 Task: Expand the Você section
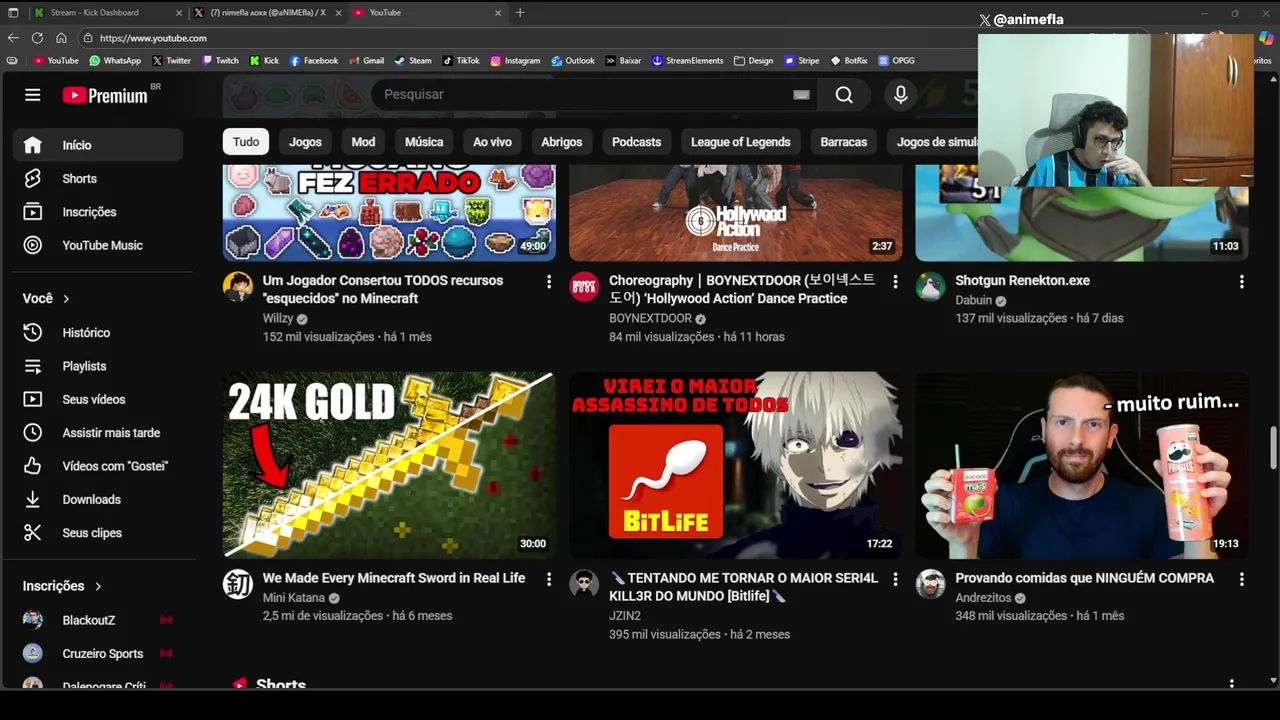47,298
